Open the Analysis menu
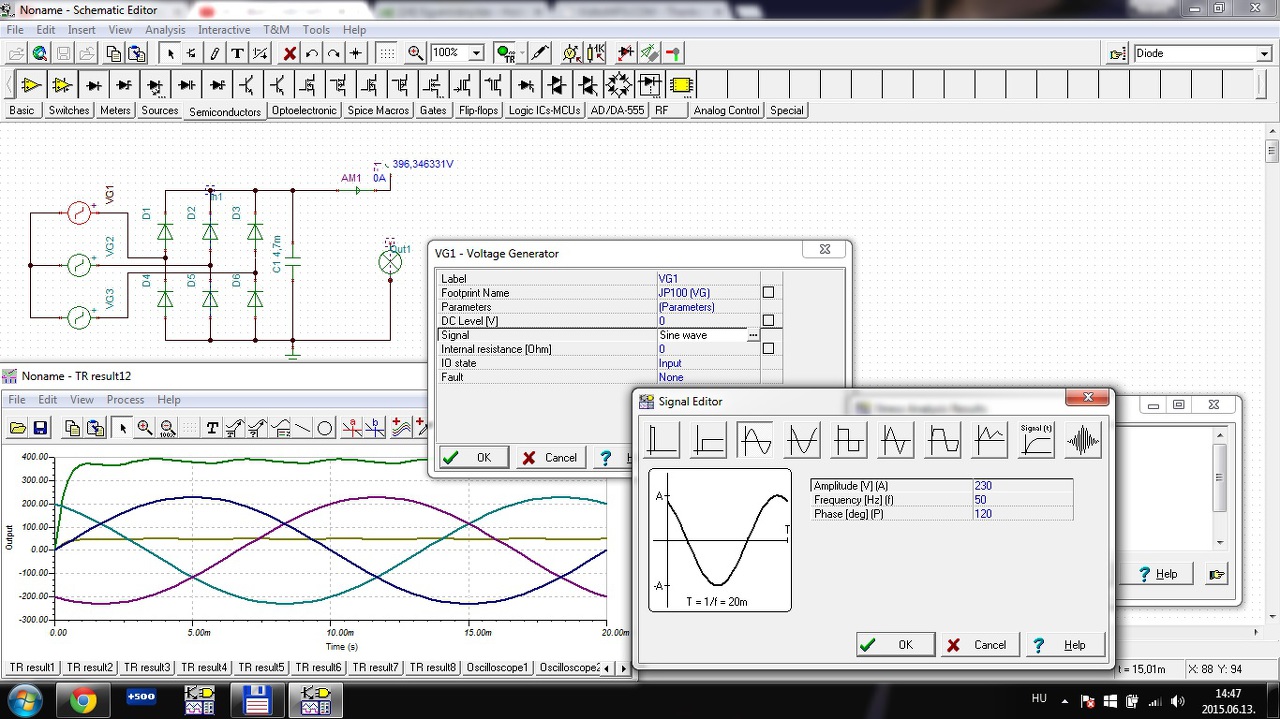The width and height of the screenshot is (1280, 719). tap(165, 30)
